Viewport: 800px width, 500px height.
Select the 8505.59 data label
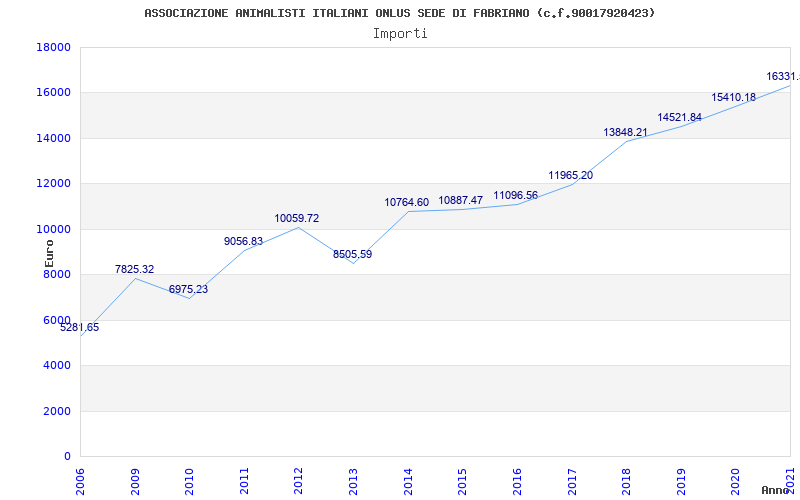tap(353, 254)
